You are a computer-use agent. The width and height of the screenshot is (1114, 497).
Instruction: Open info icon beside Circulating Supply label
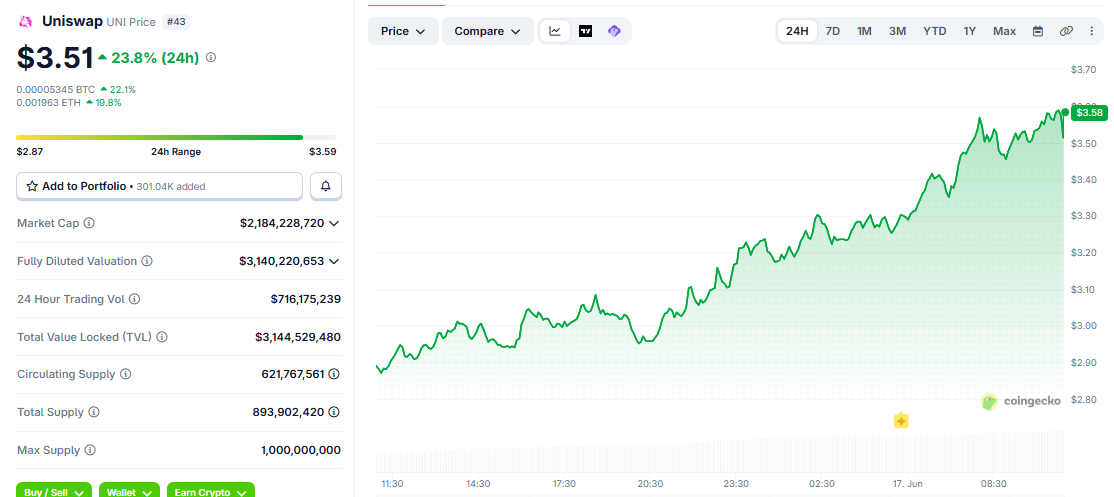[x=125, y=374]
